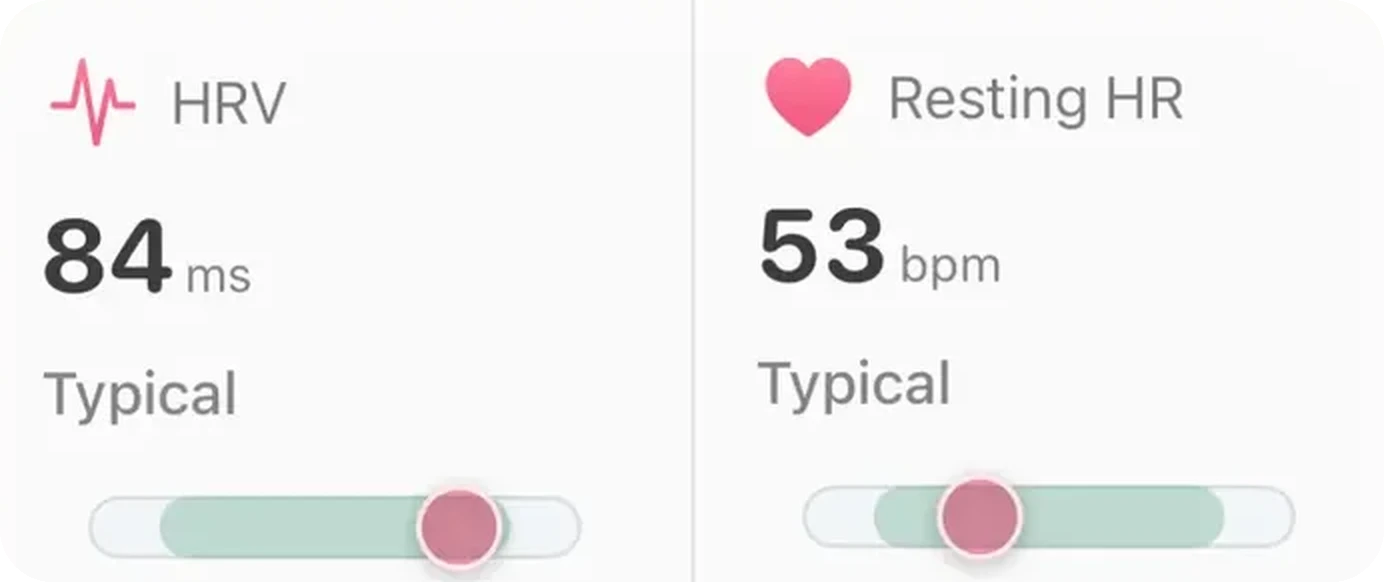Image resolution: width=1384 pixels, height=582 pixels.
Task: Click pale left end of Resting HR bar
Action: click(840, 517)
